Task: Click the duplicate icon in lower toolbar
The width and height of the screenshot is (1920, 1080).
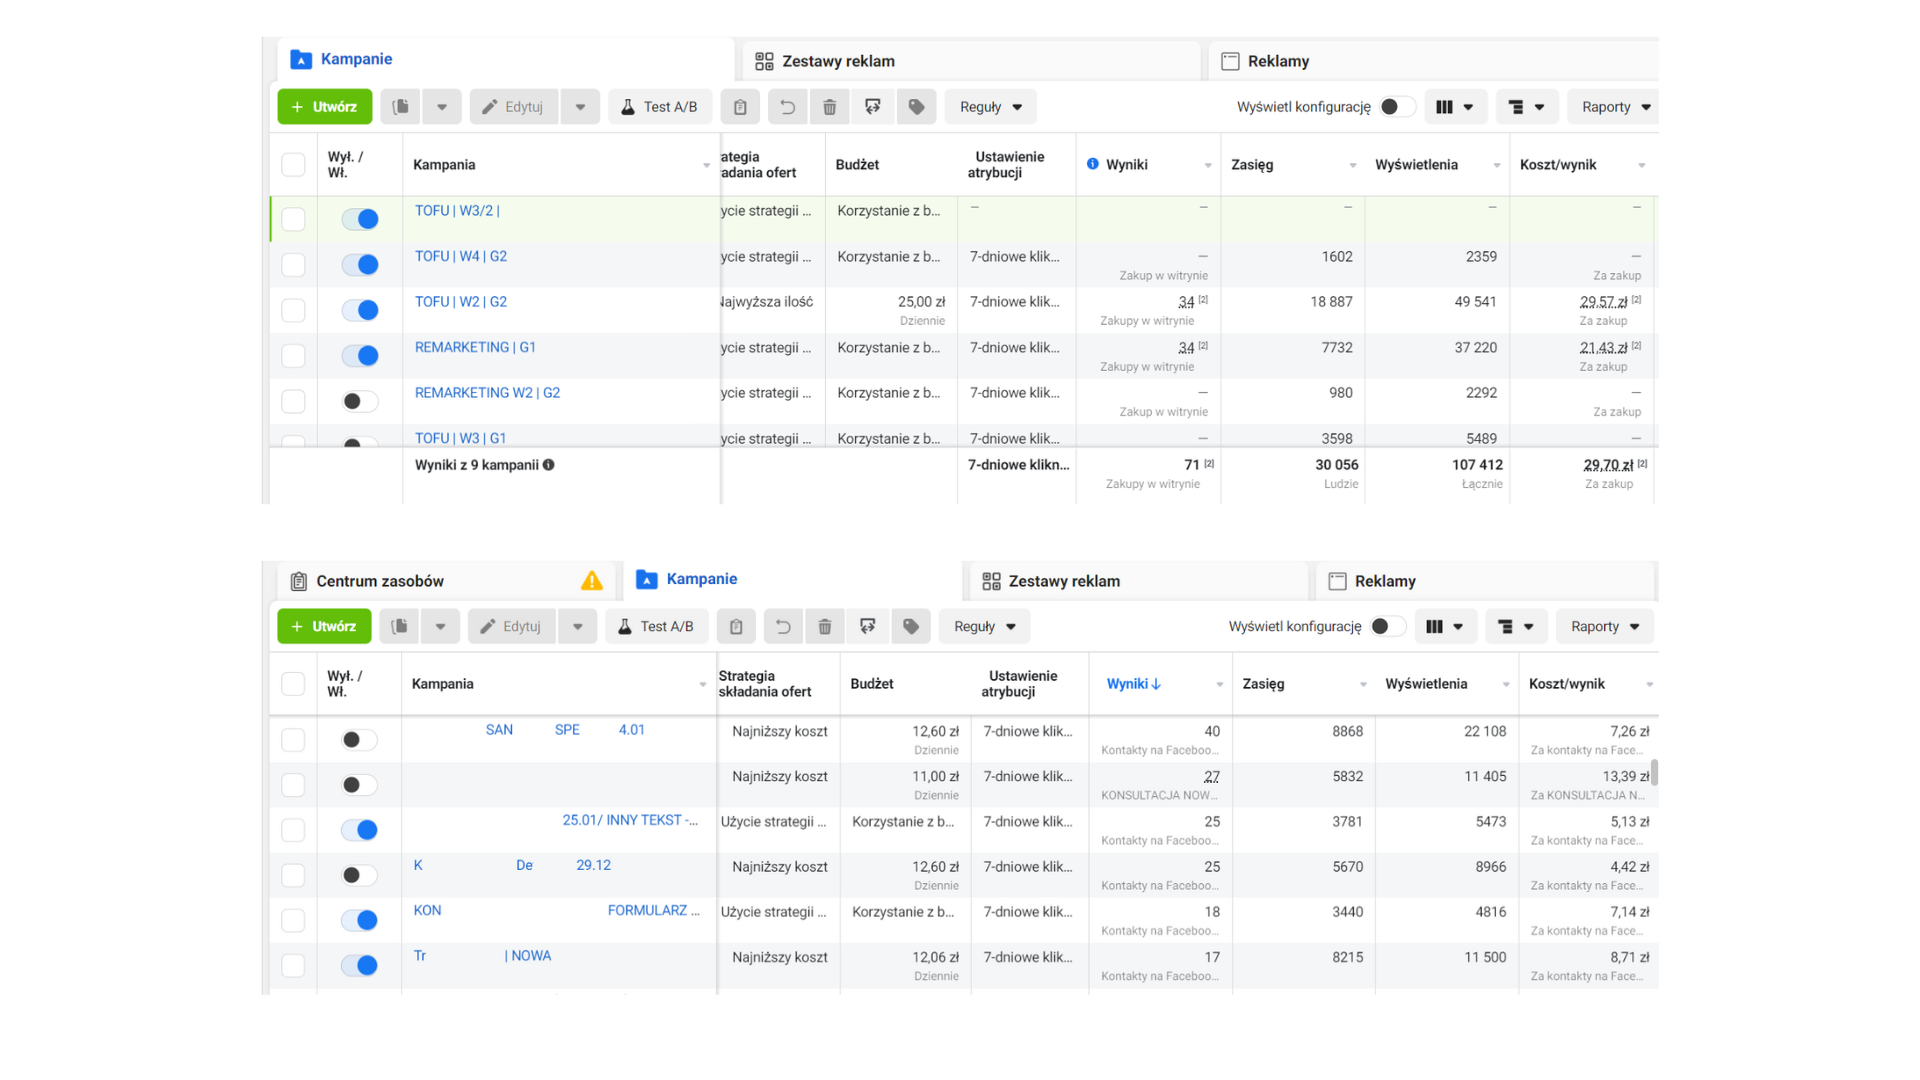Action: (400, 626)
